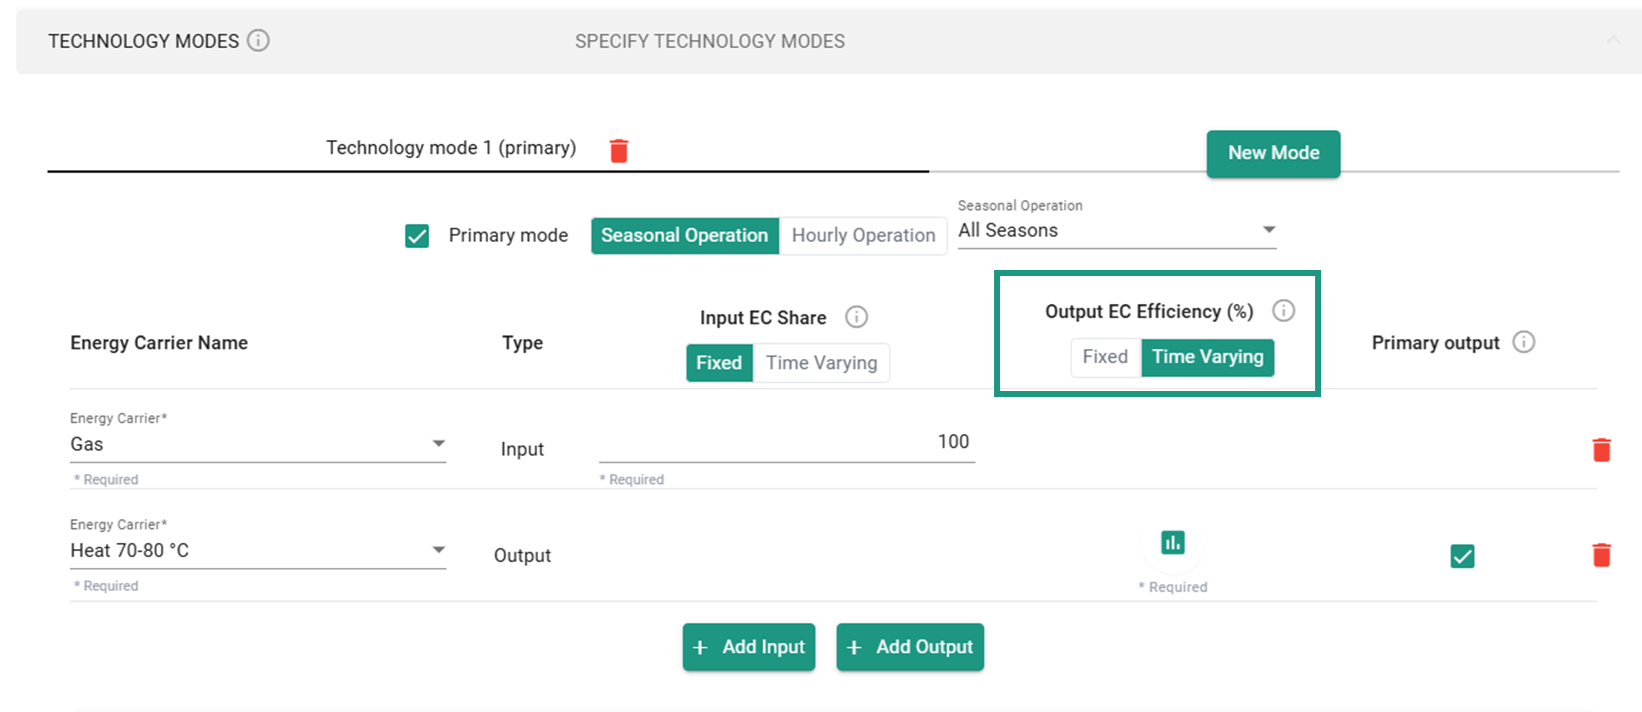Switch to Hourly Operation

pos(863,236)
